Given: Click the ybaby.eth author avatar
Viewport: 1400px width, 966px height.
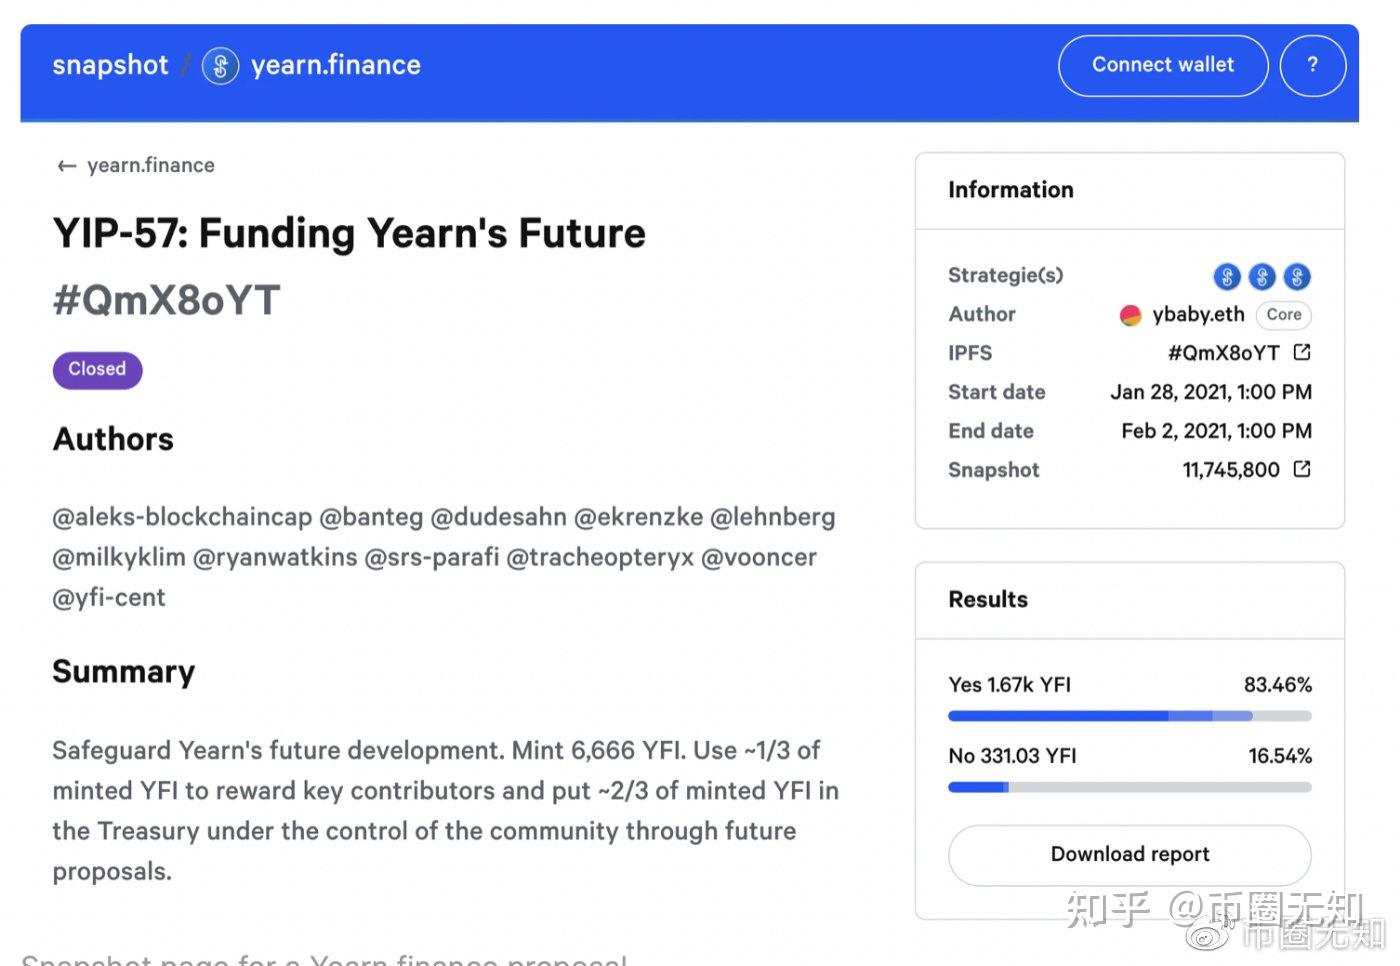Looking at the screenshot, I should [x=1130, y=315].
